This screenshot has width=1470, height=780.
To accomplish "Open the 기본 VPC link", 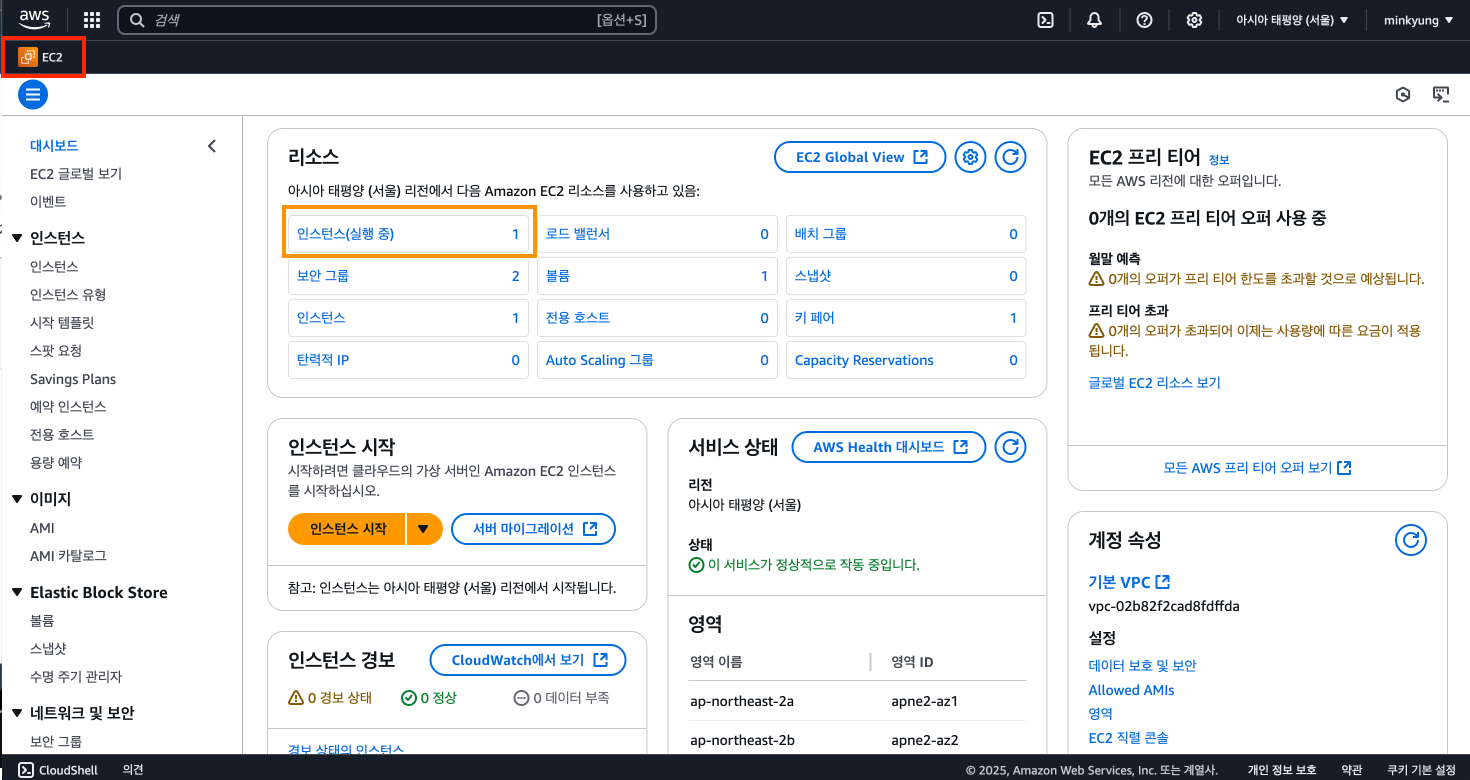I will tap(1129, 582).
